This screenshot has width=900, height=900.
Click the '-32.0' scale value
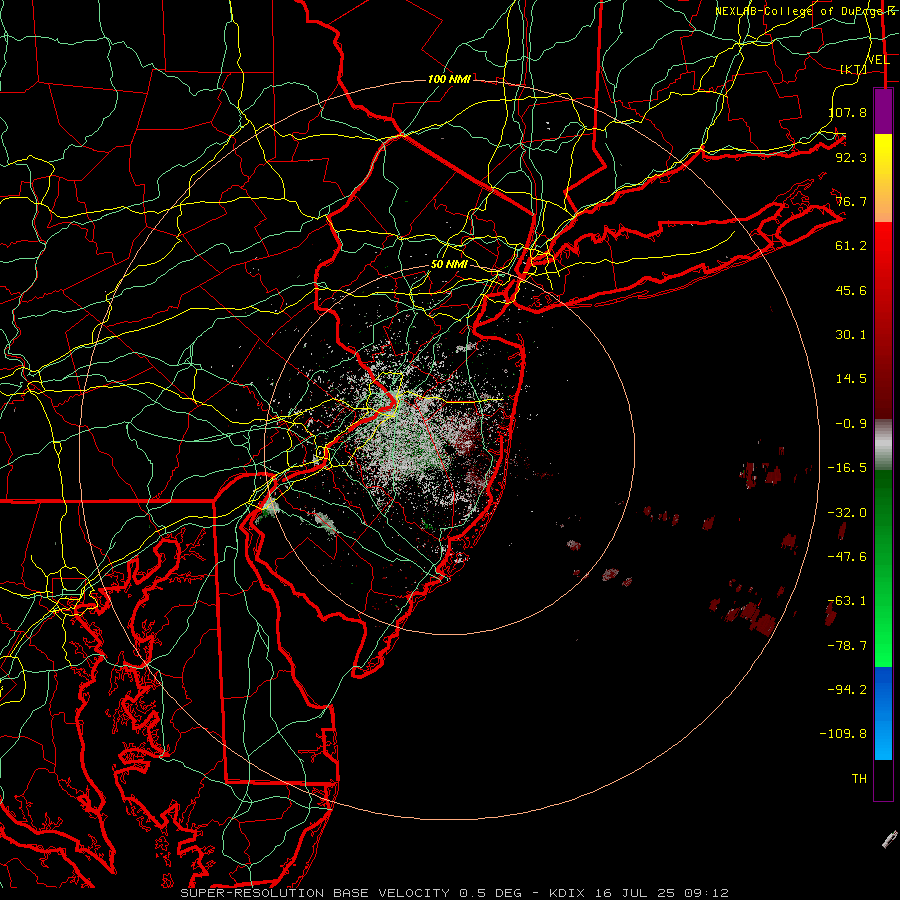point(847,512)
